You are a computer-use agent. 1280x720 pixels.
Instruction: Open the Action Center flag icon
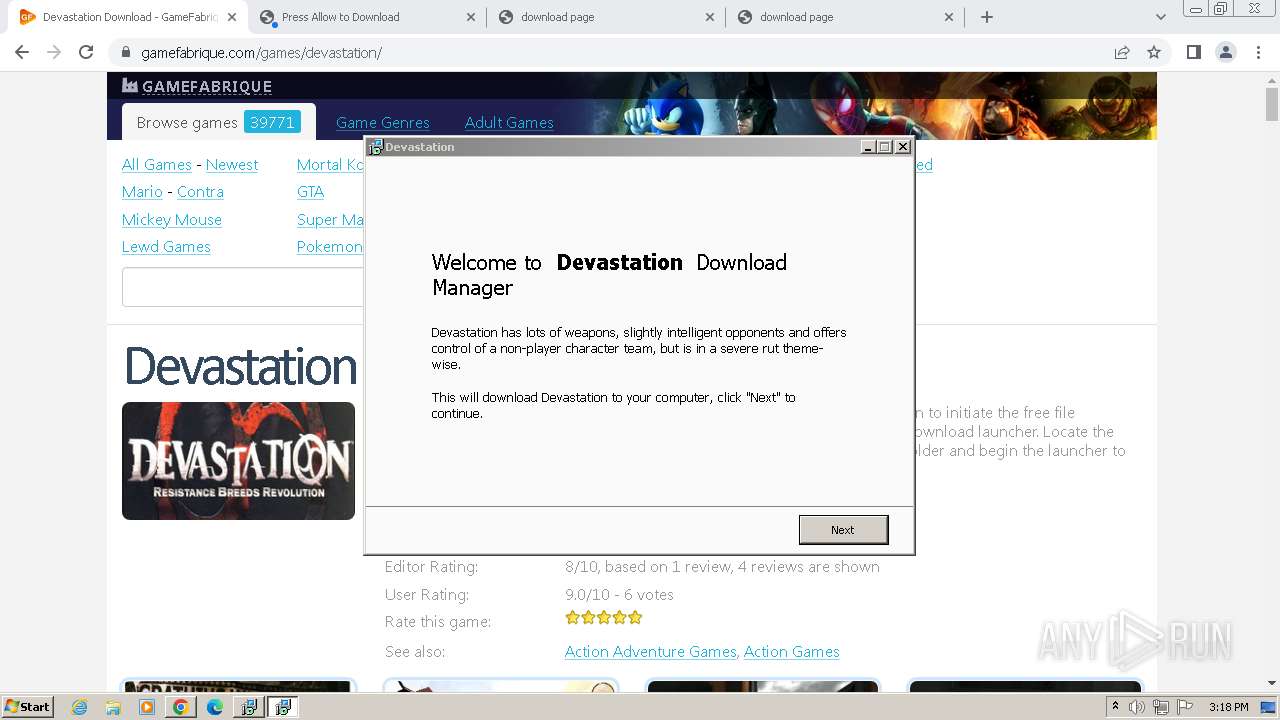point(1184,707)
